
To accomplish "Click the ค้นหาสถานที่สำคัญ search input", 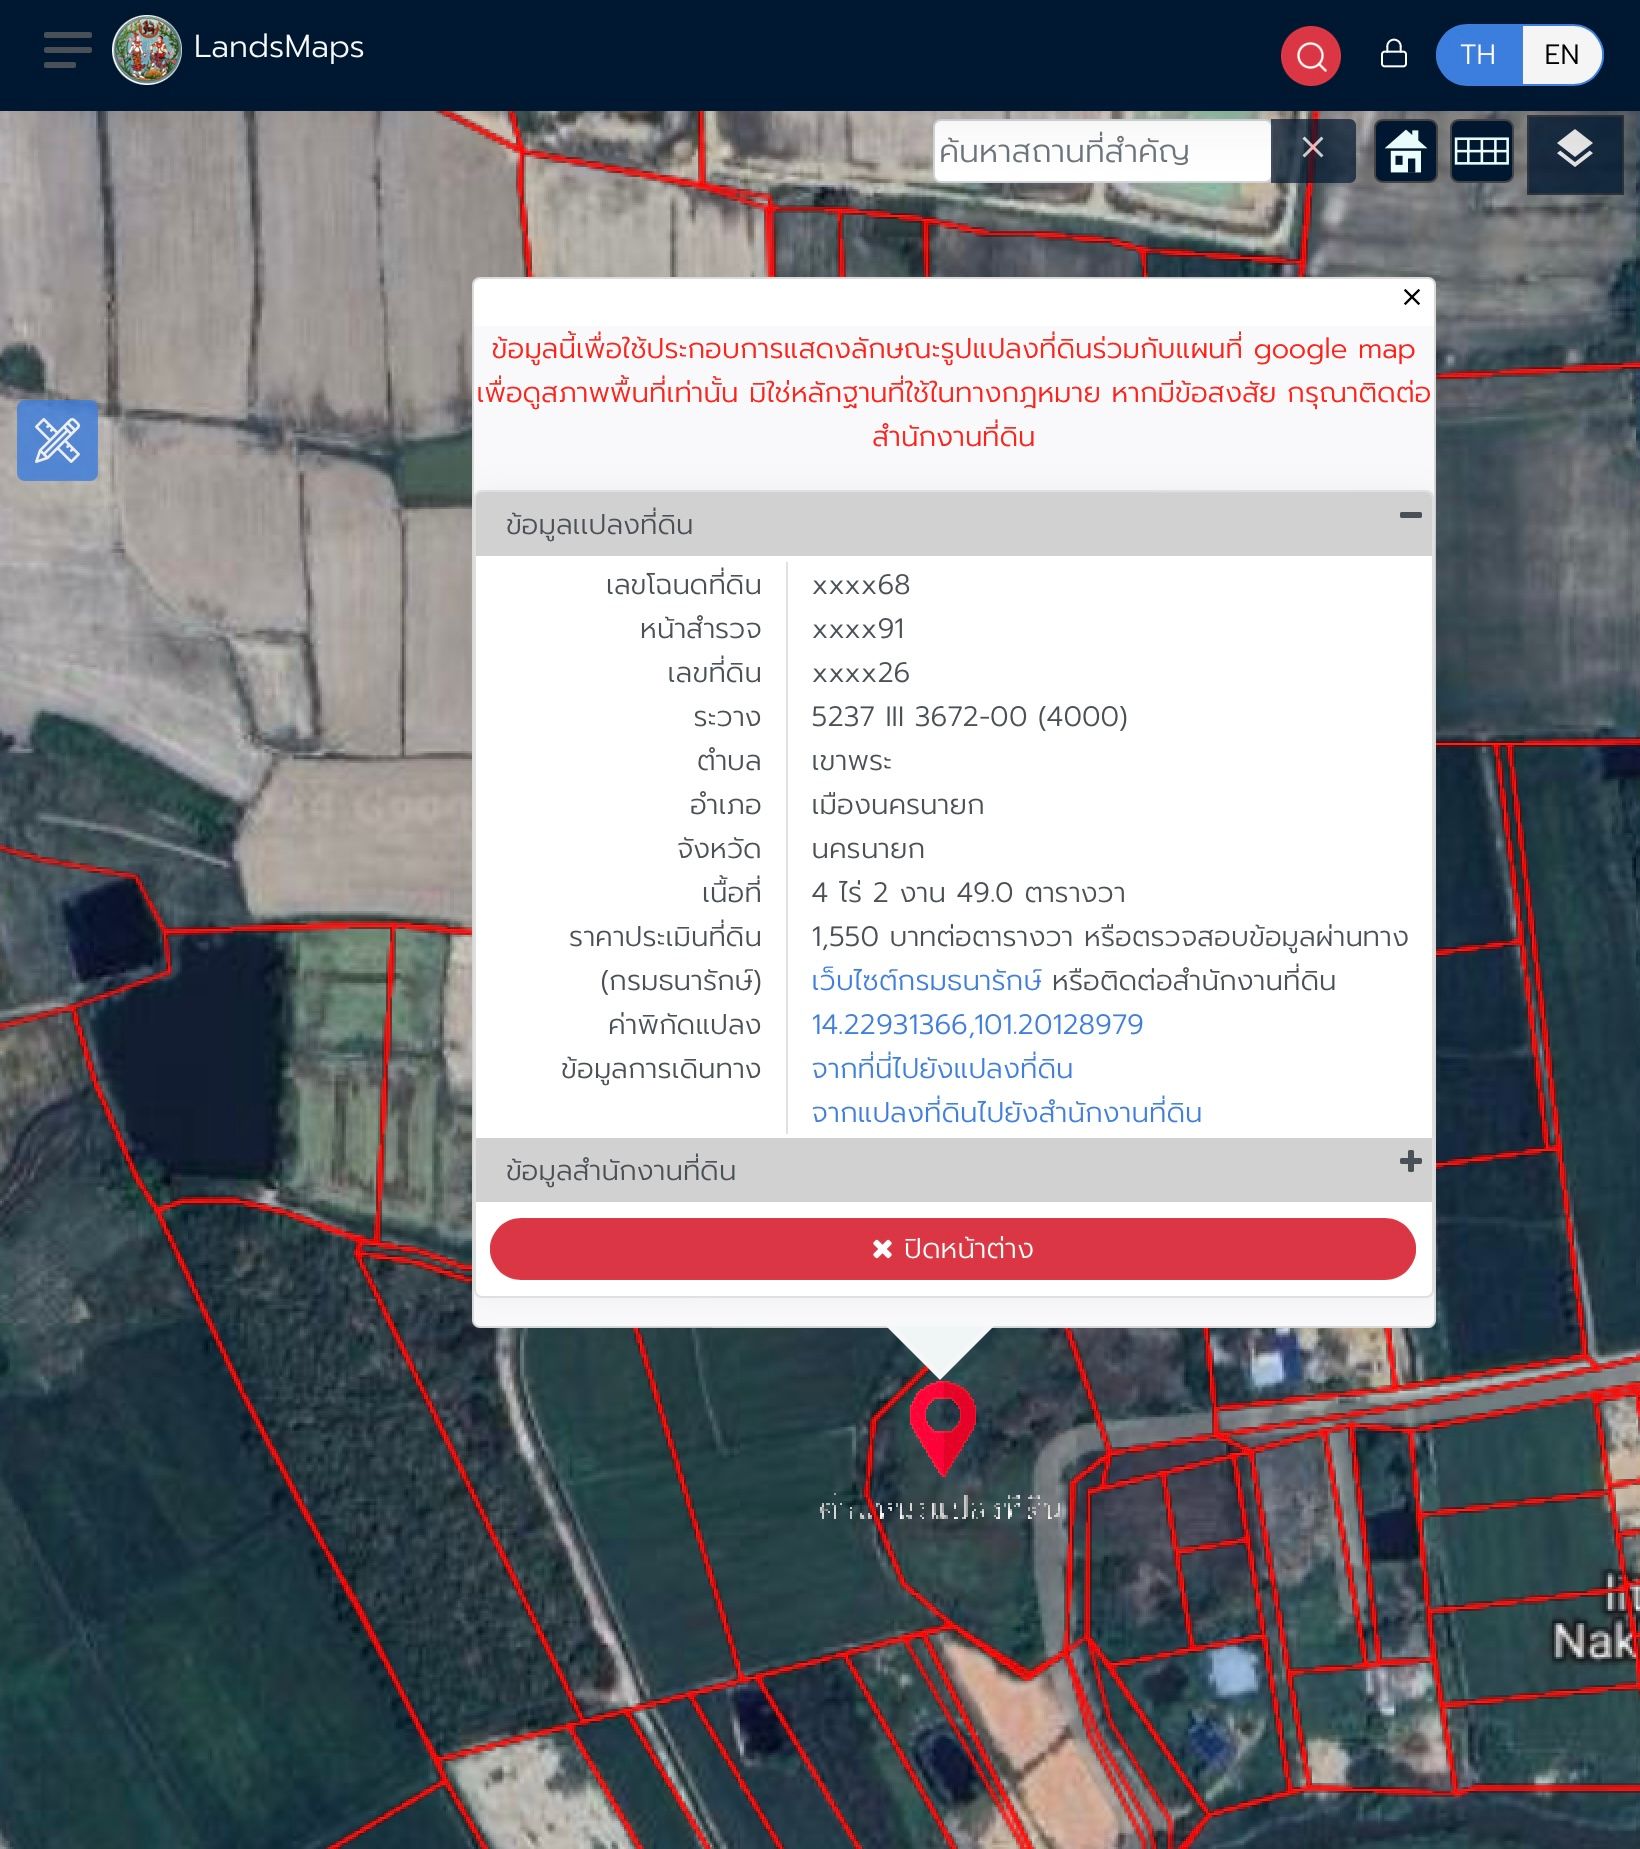I will (1102, 151).
